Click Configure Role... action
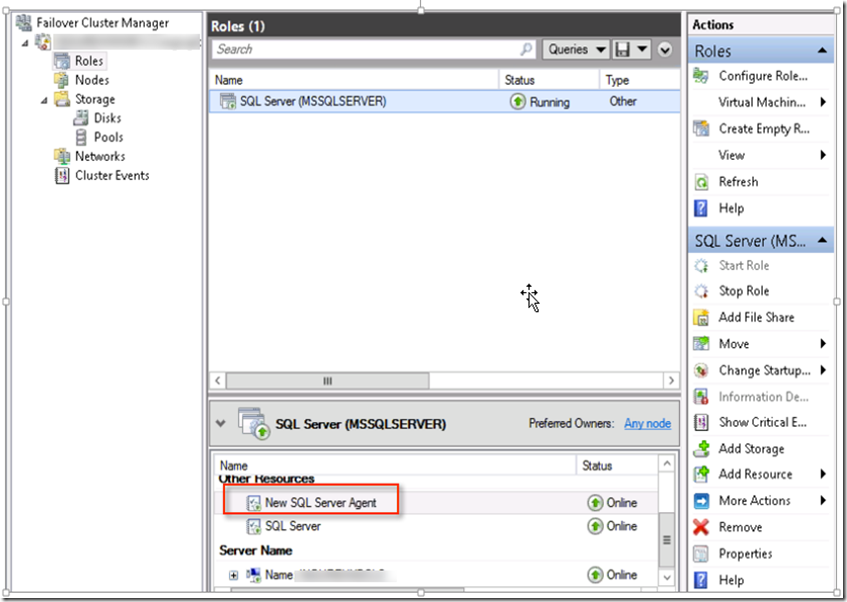 (x=763, y=76)
